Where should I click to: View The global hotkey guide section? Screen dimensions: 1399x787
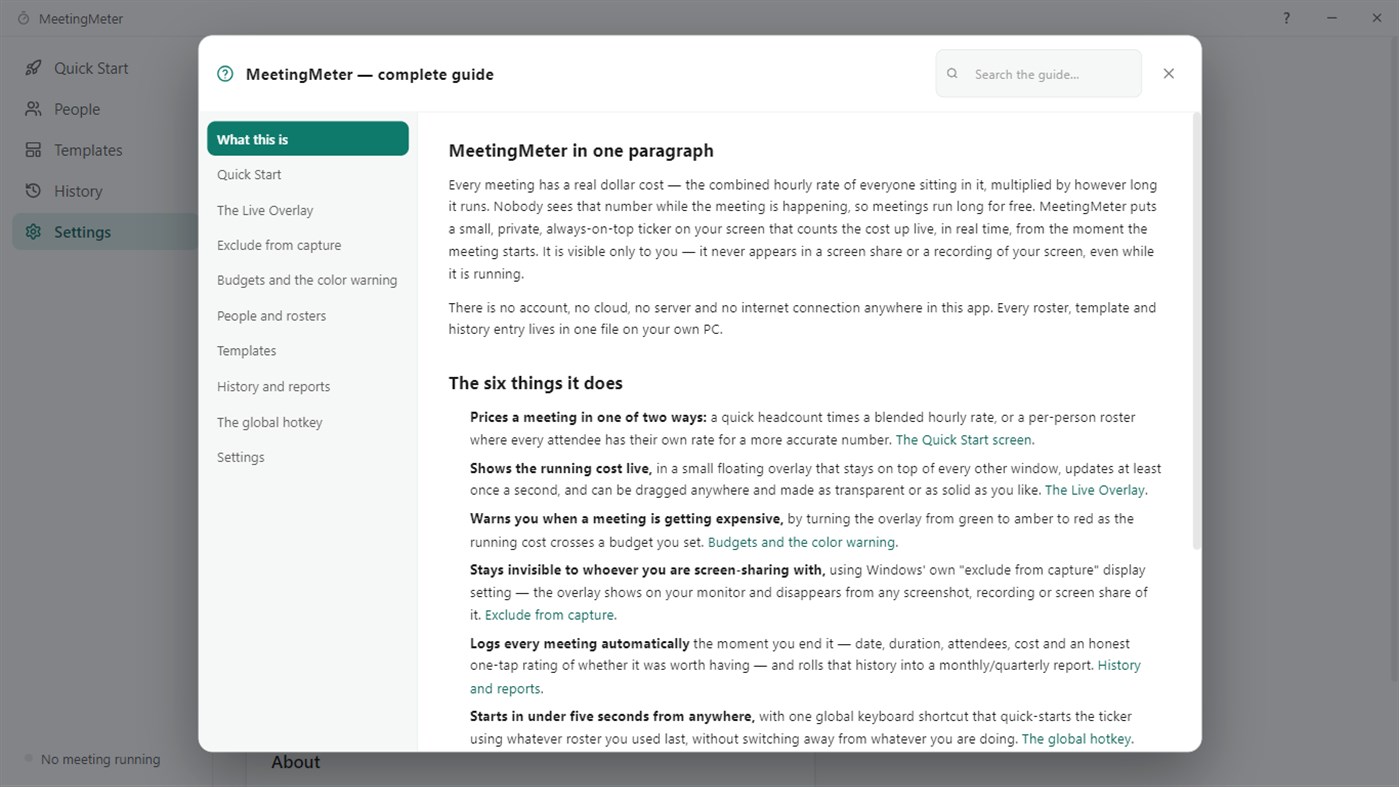(308, 422)
